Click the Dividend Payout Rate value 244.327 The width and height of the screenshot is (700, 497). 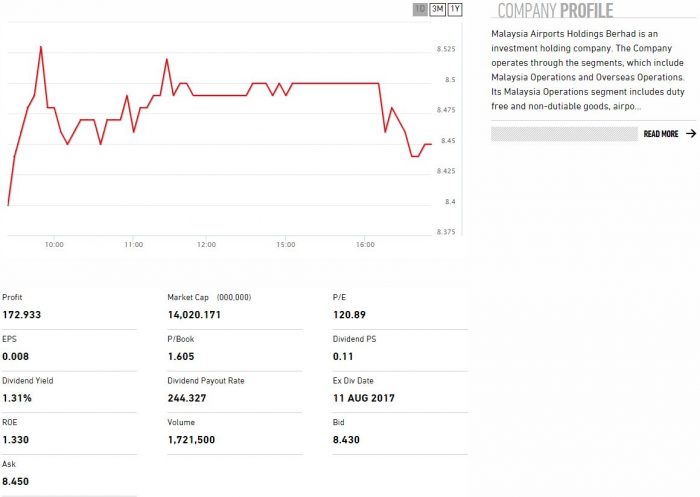(187, 398)
